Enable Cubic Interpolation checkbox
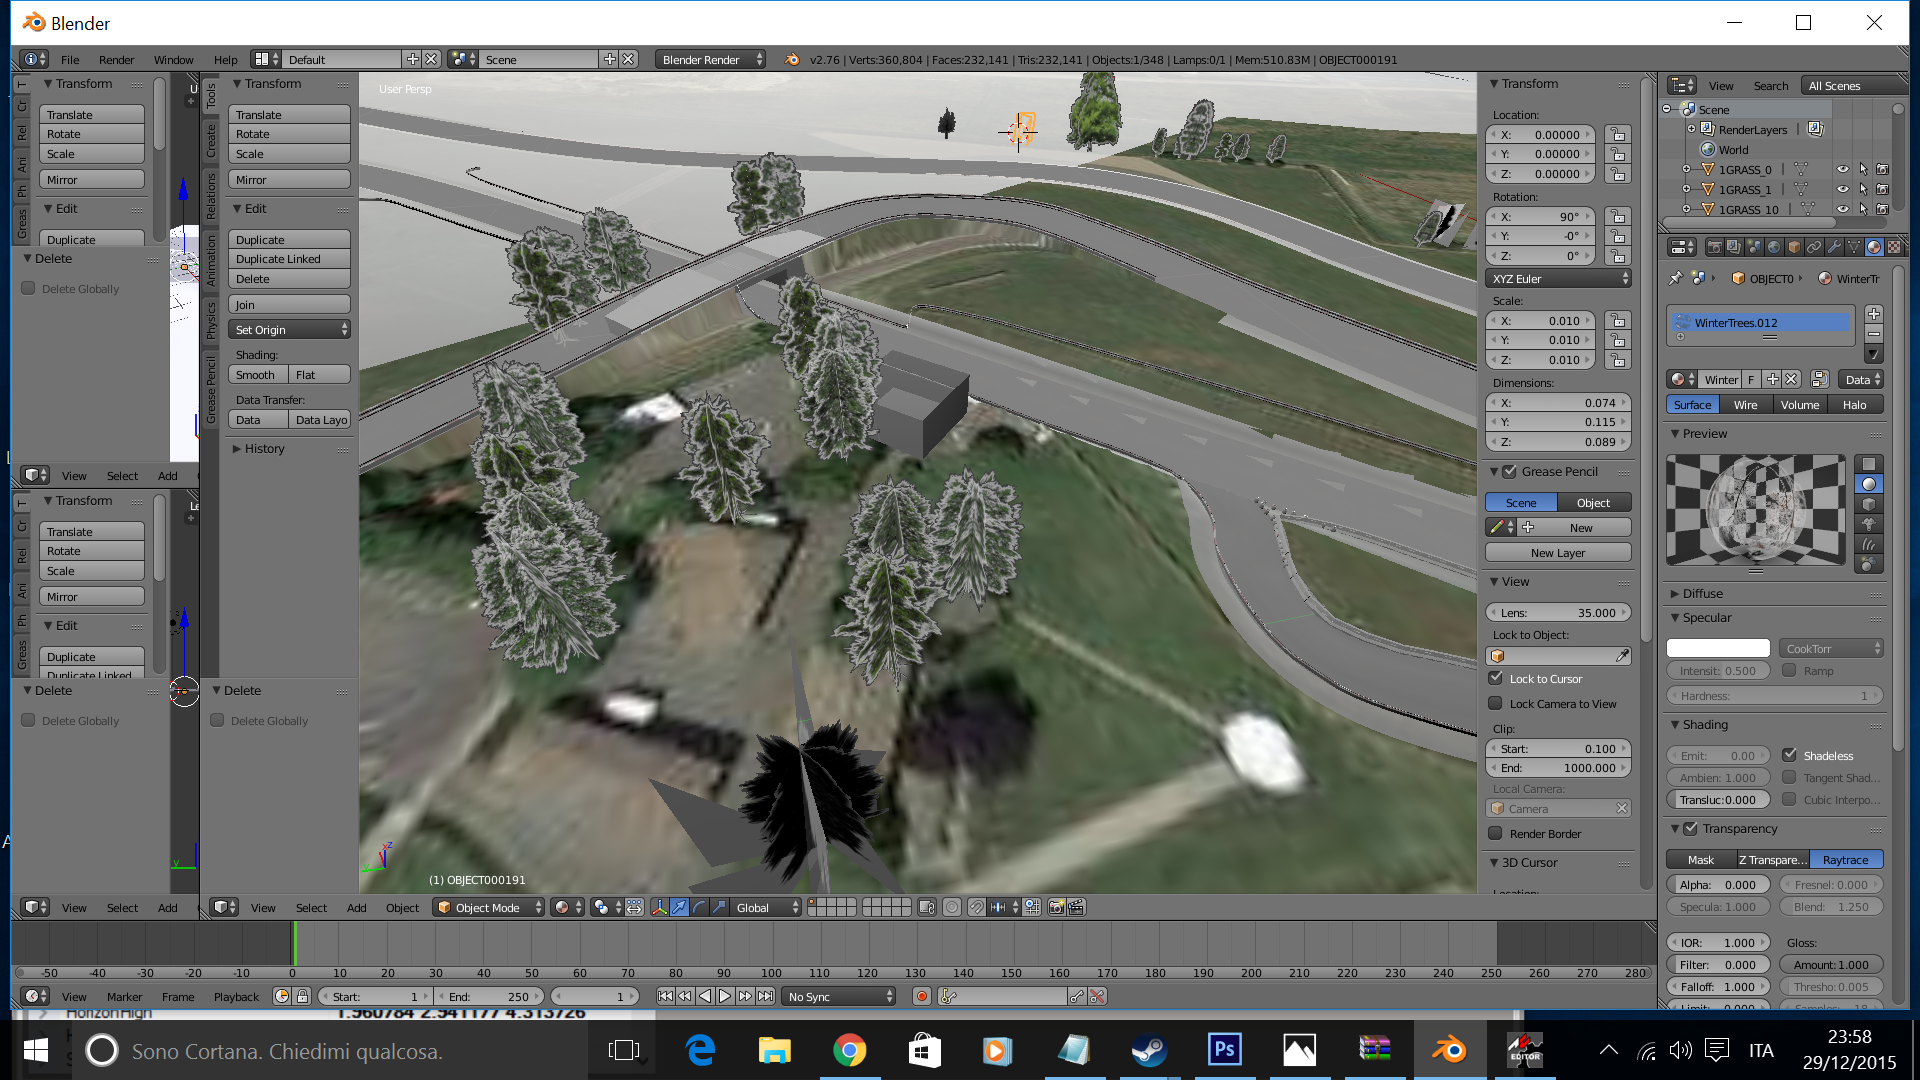Viewport: 1920px width, 1080px height. pyautogui.click(x=1790, y=799)
